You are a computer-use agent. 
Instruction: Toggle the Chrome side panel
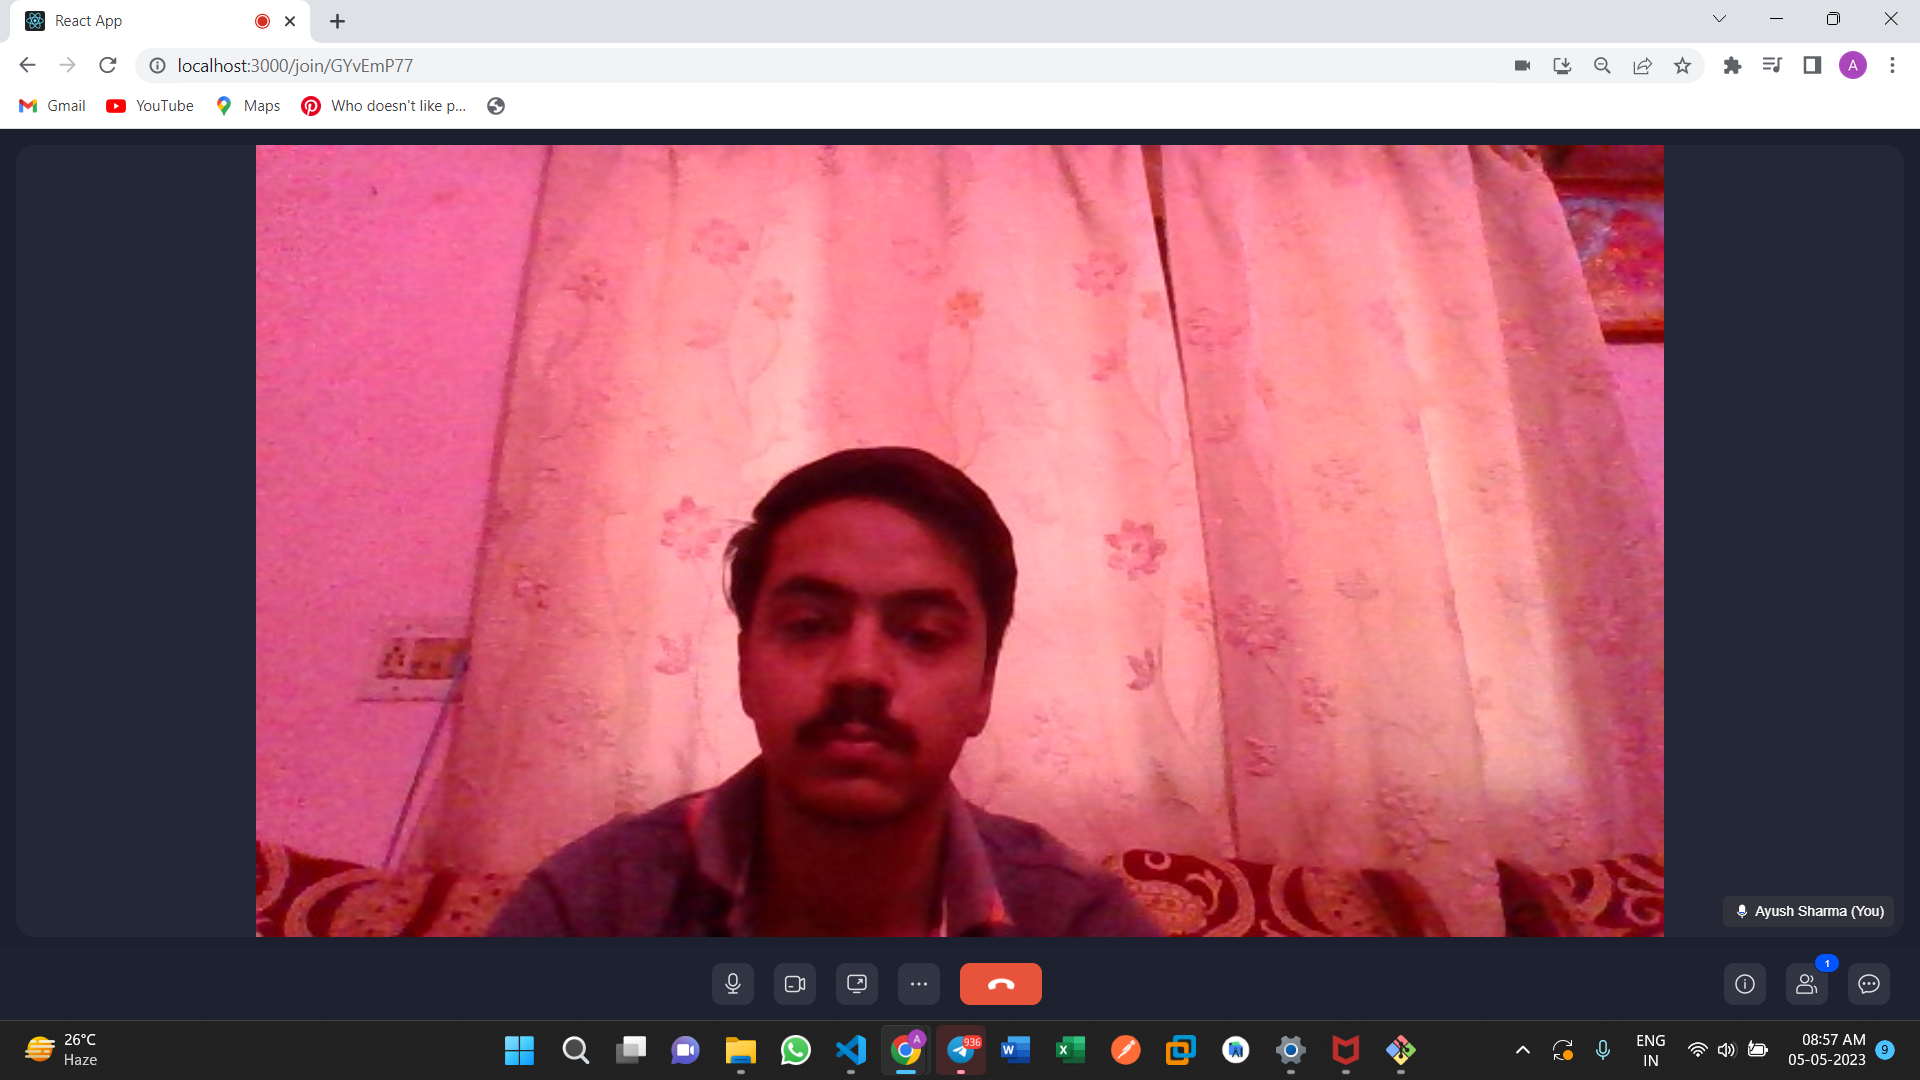click(1813, 65)
